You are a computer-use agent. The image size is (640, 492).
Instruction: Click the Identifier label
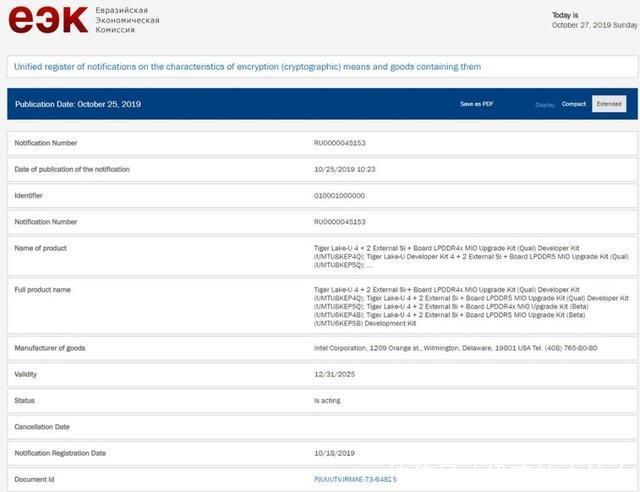point(29,196)
